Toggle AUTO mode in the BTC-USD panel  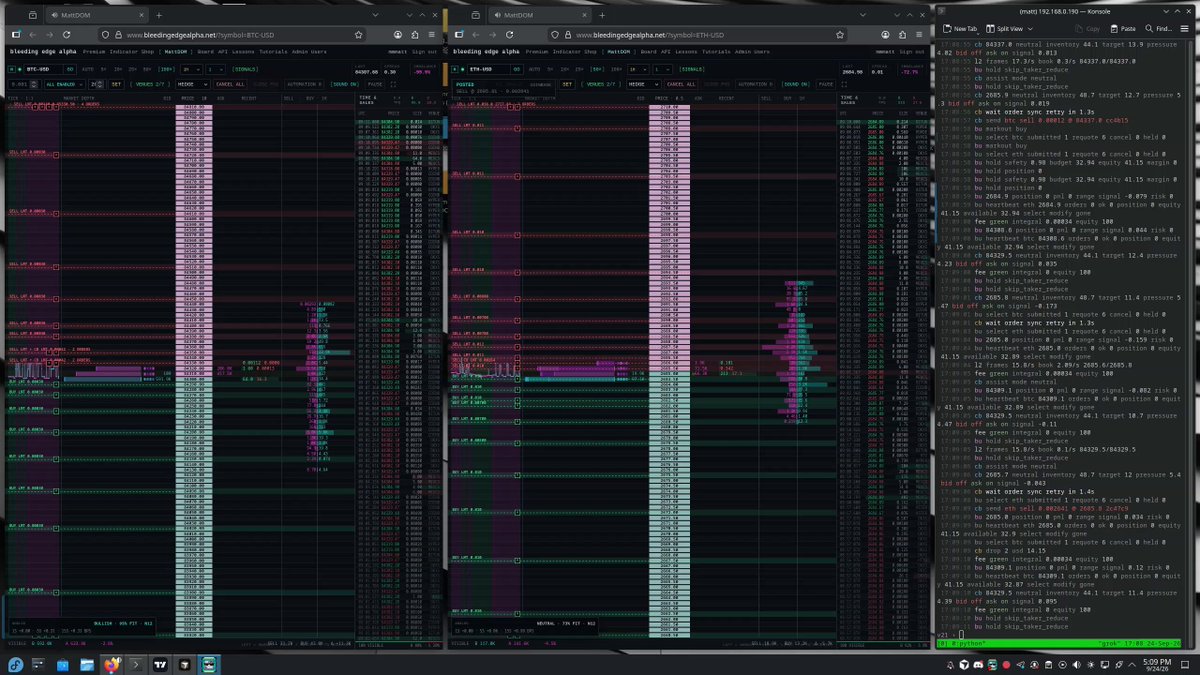[88, 69]
